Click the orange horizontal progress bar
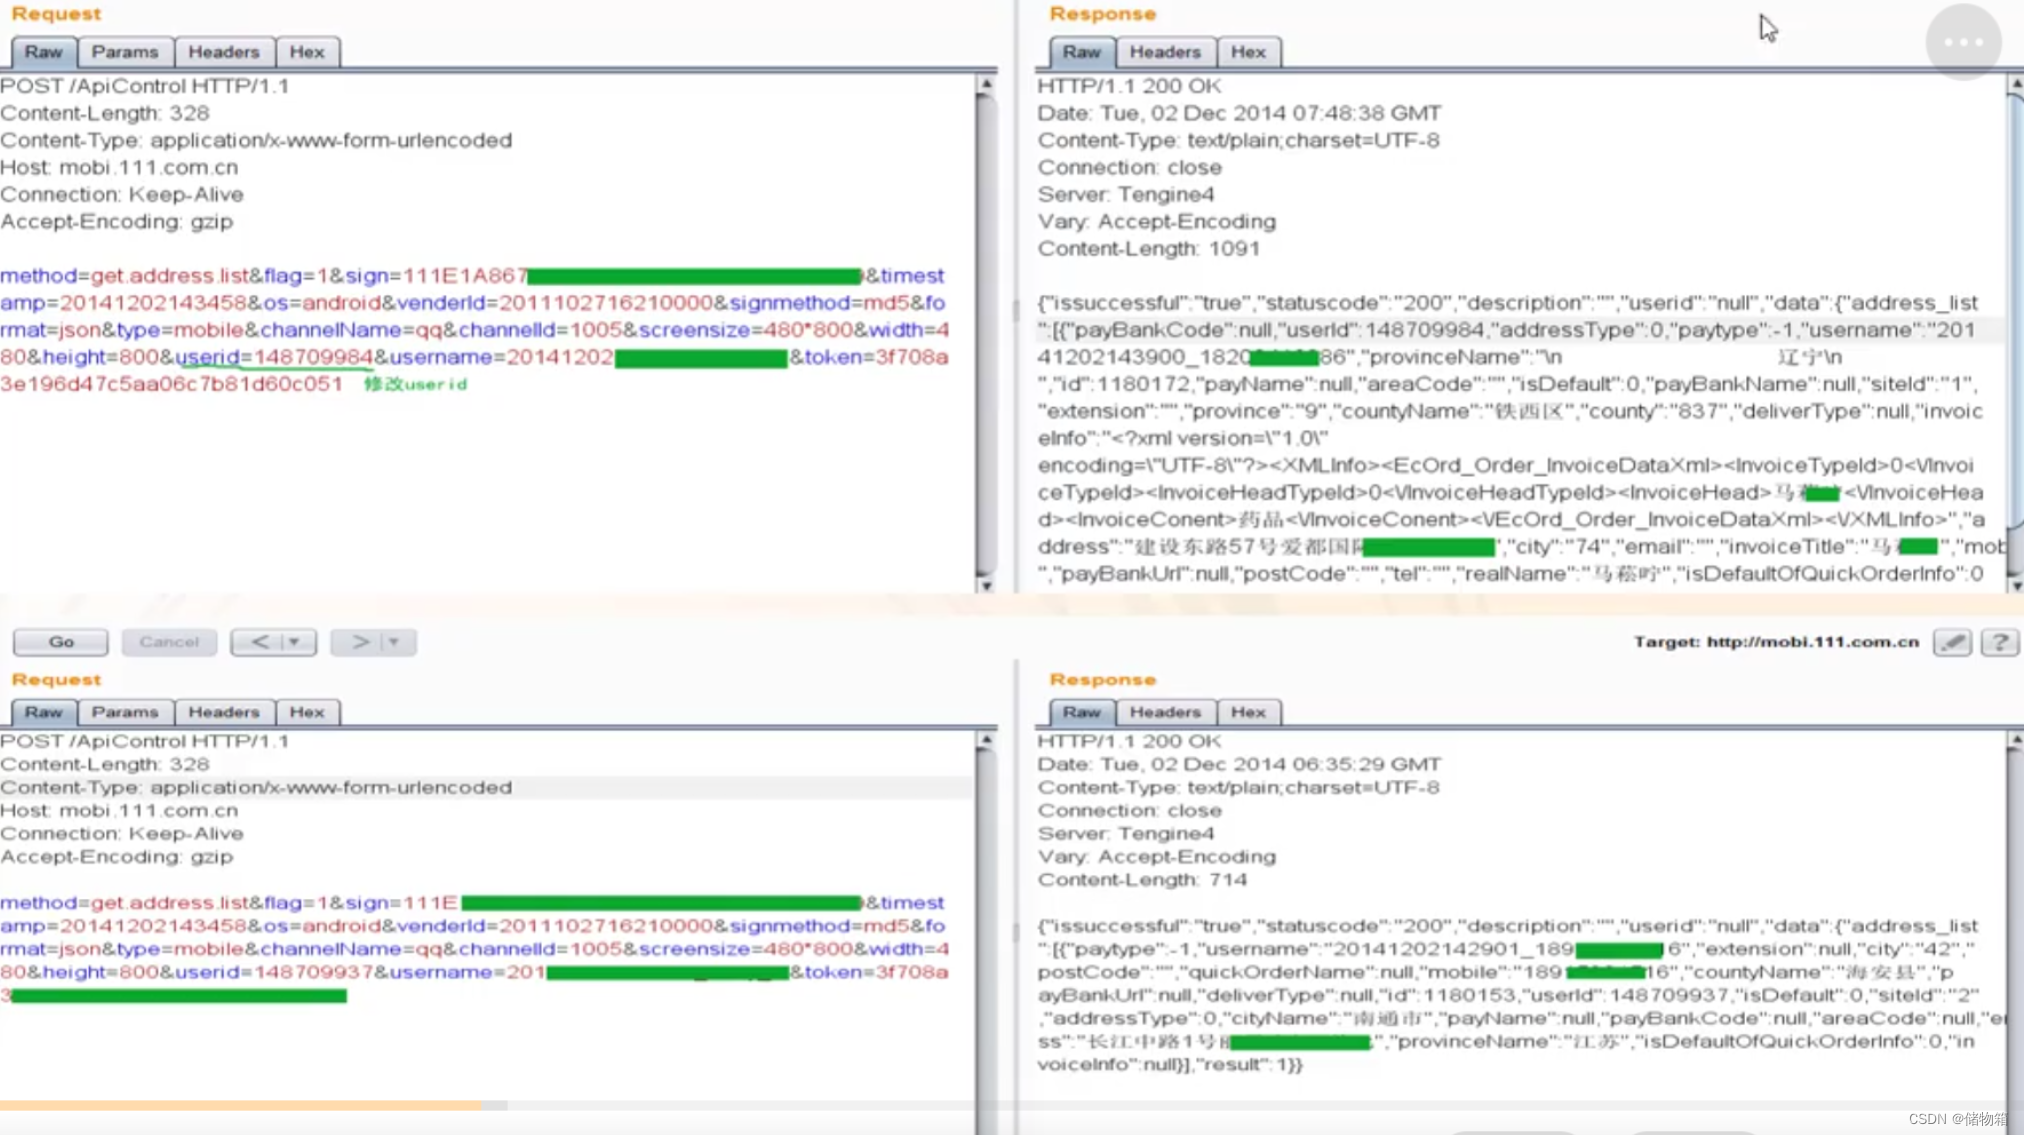The height and width of the screenshot is (1135, 2024). (240, 1105)
